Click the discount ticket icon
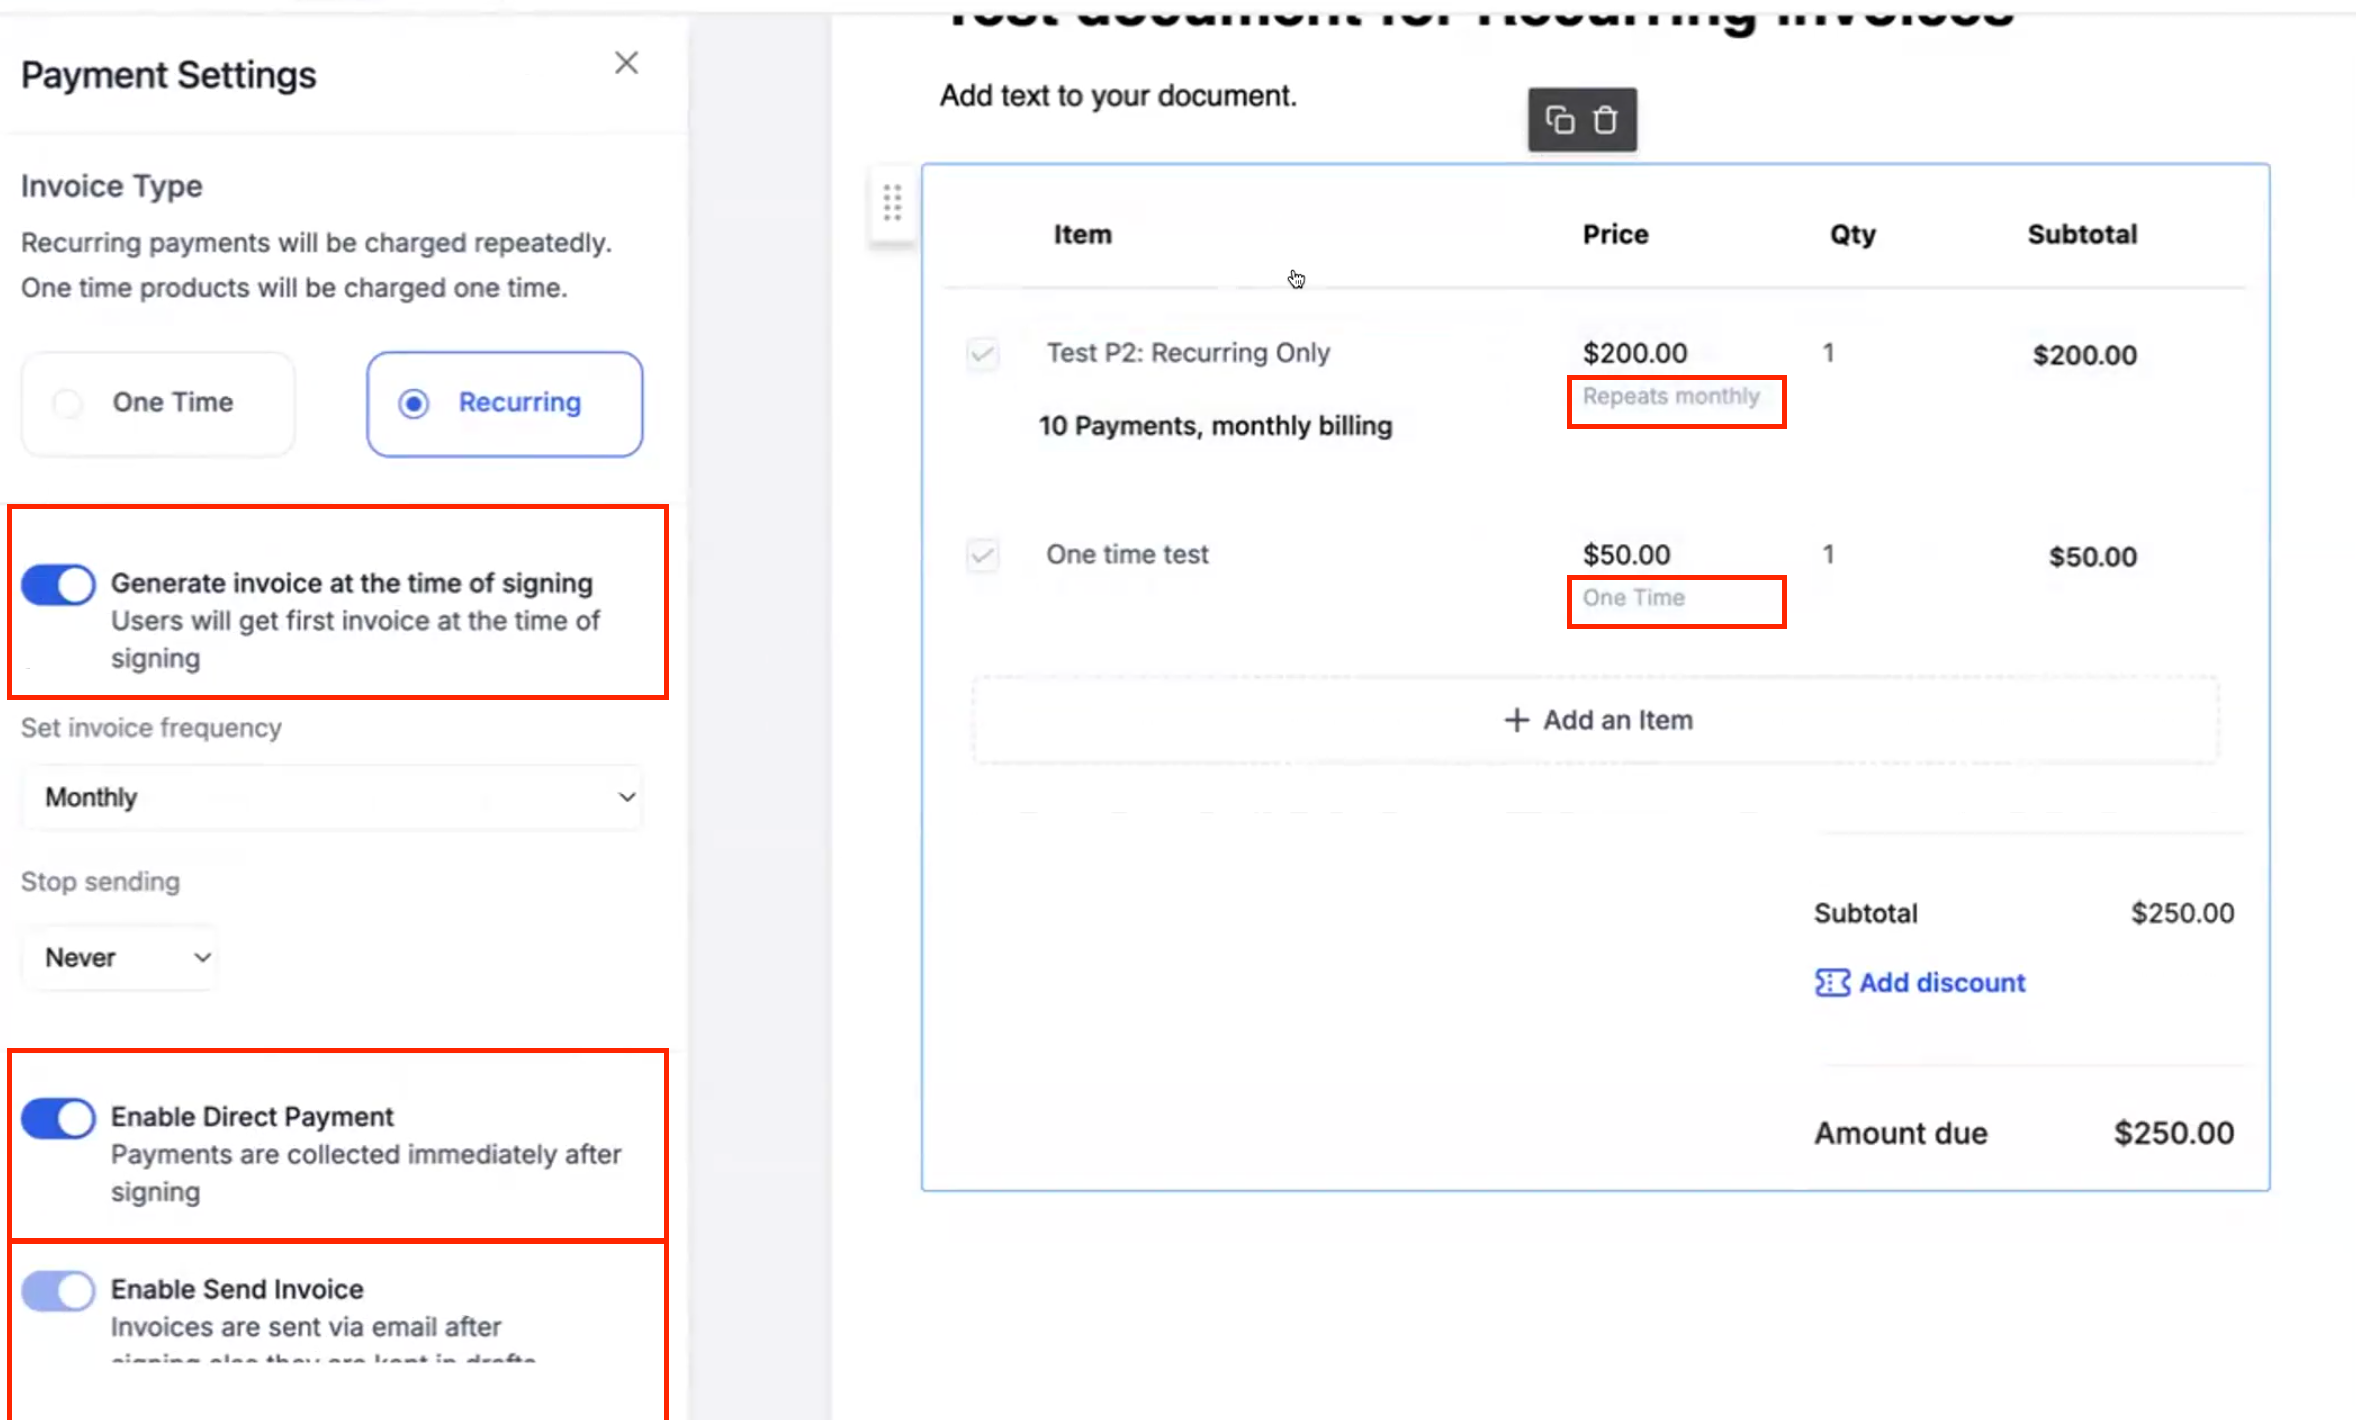Image resolution: width=2356 pixels, height=1420 pixels. point(1831,983)
